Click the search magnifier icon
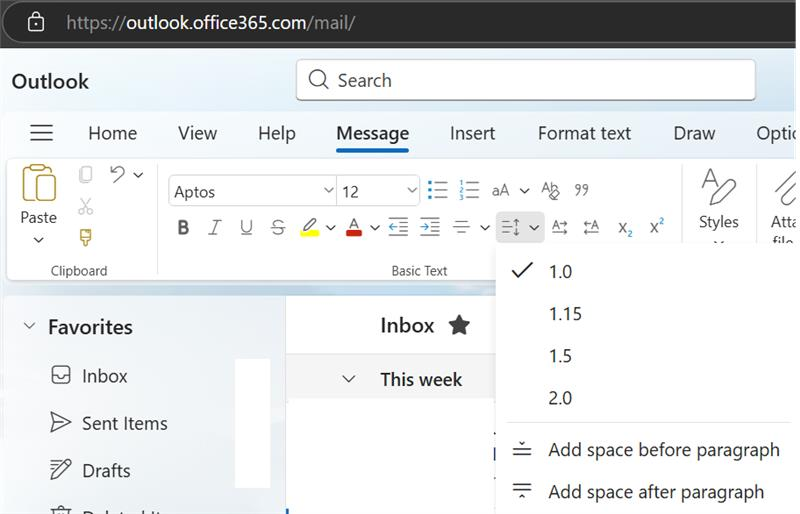 (x=318, y=80)
